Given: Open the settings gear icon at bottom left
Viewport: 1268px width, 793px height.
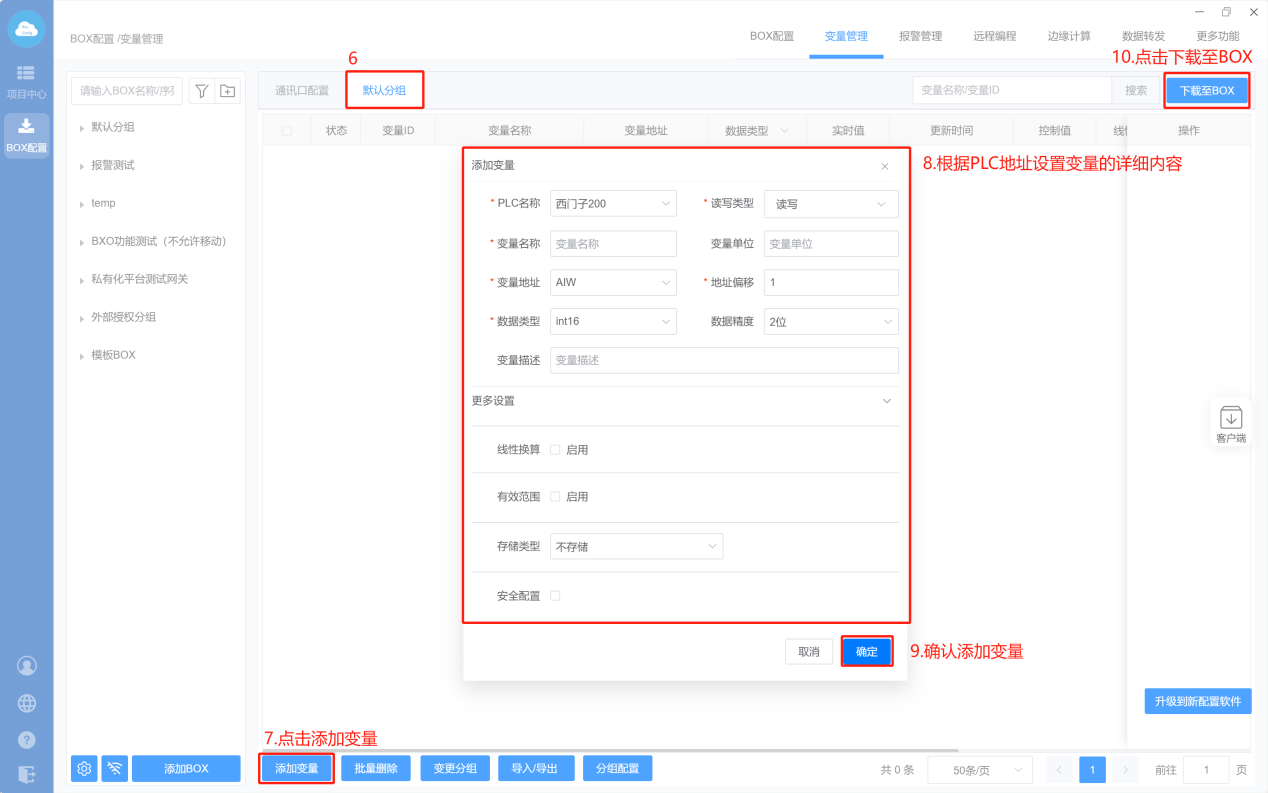Looking at the screenshot, I should click(x=84, y=768).
